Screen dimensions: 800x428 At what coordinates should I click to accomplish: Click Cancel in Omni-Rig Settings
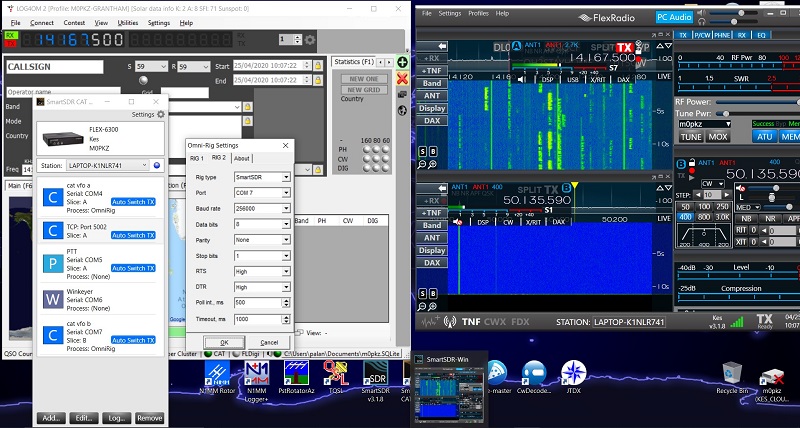[x=269, y=342]
